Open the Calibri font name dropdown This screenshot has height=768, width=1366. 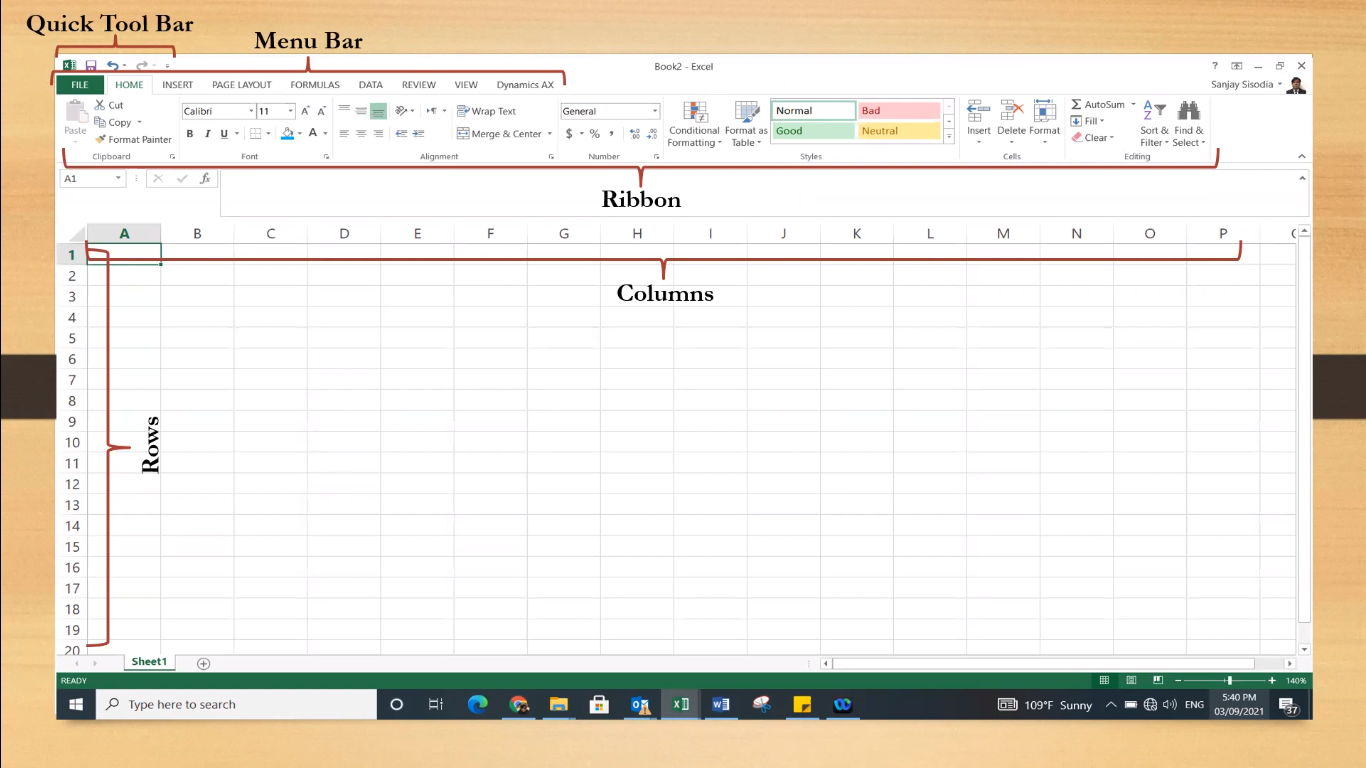(x=251, y=112)
